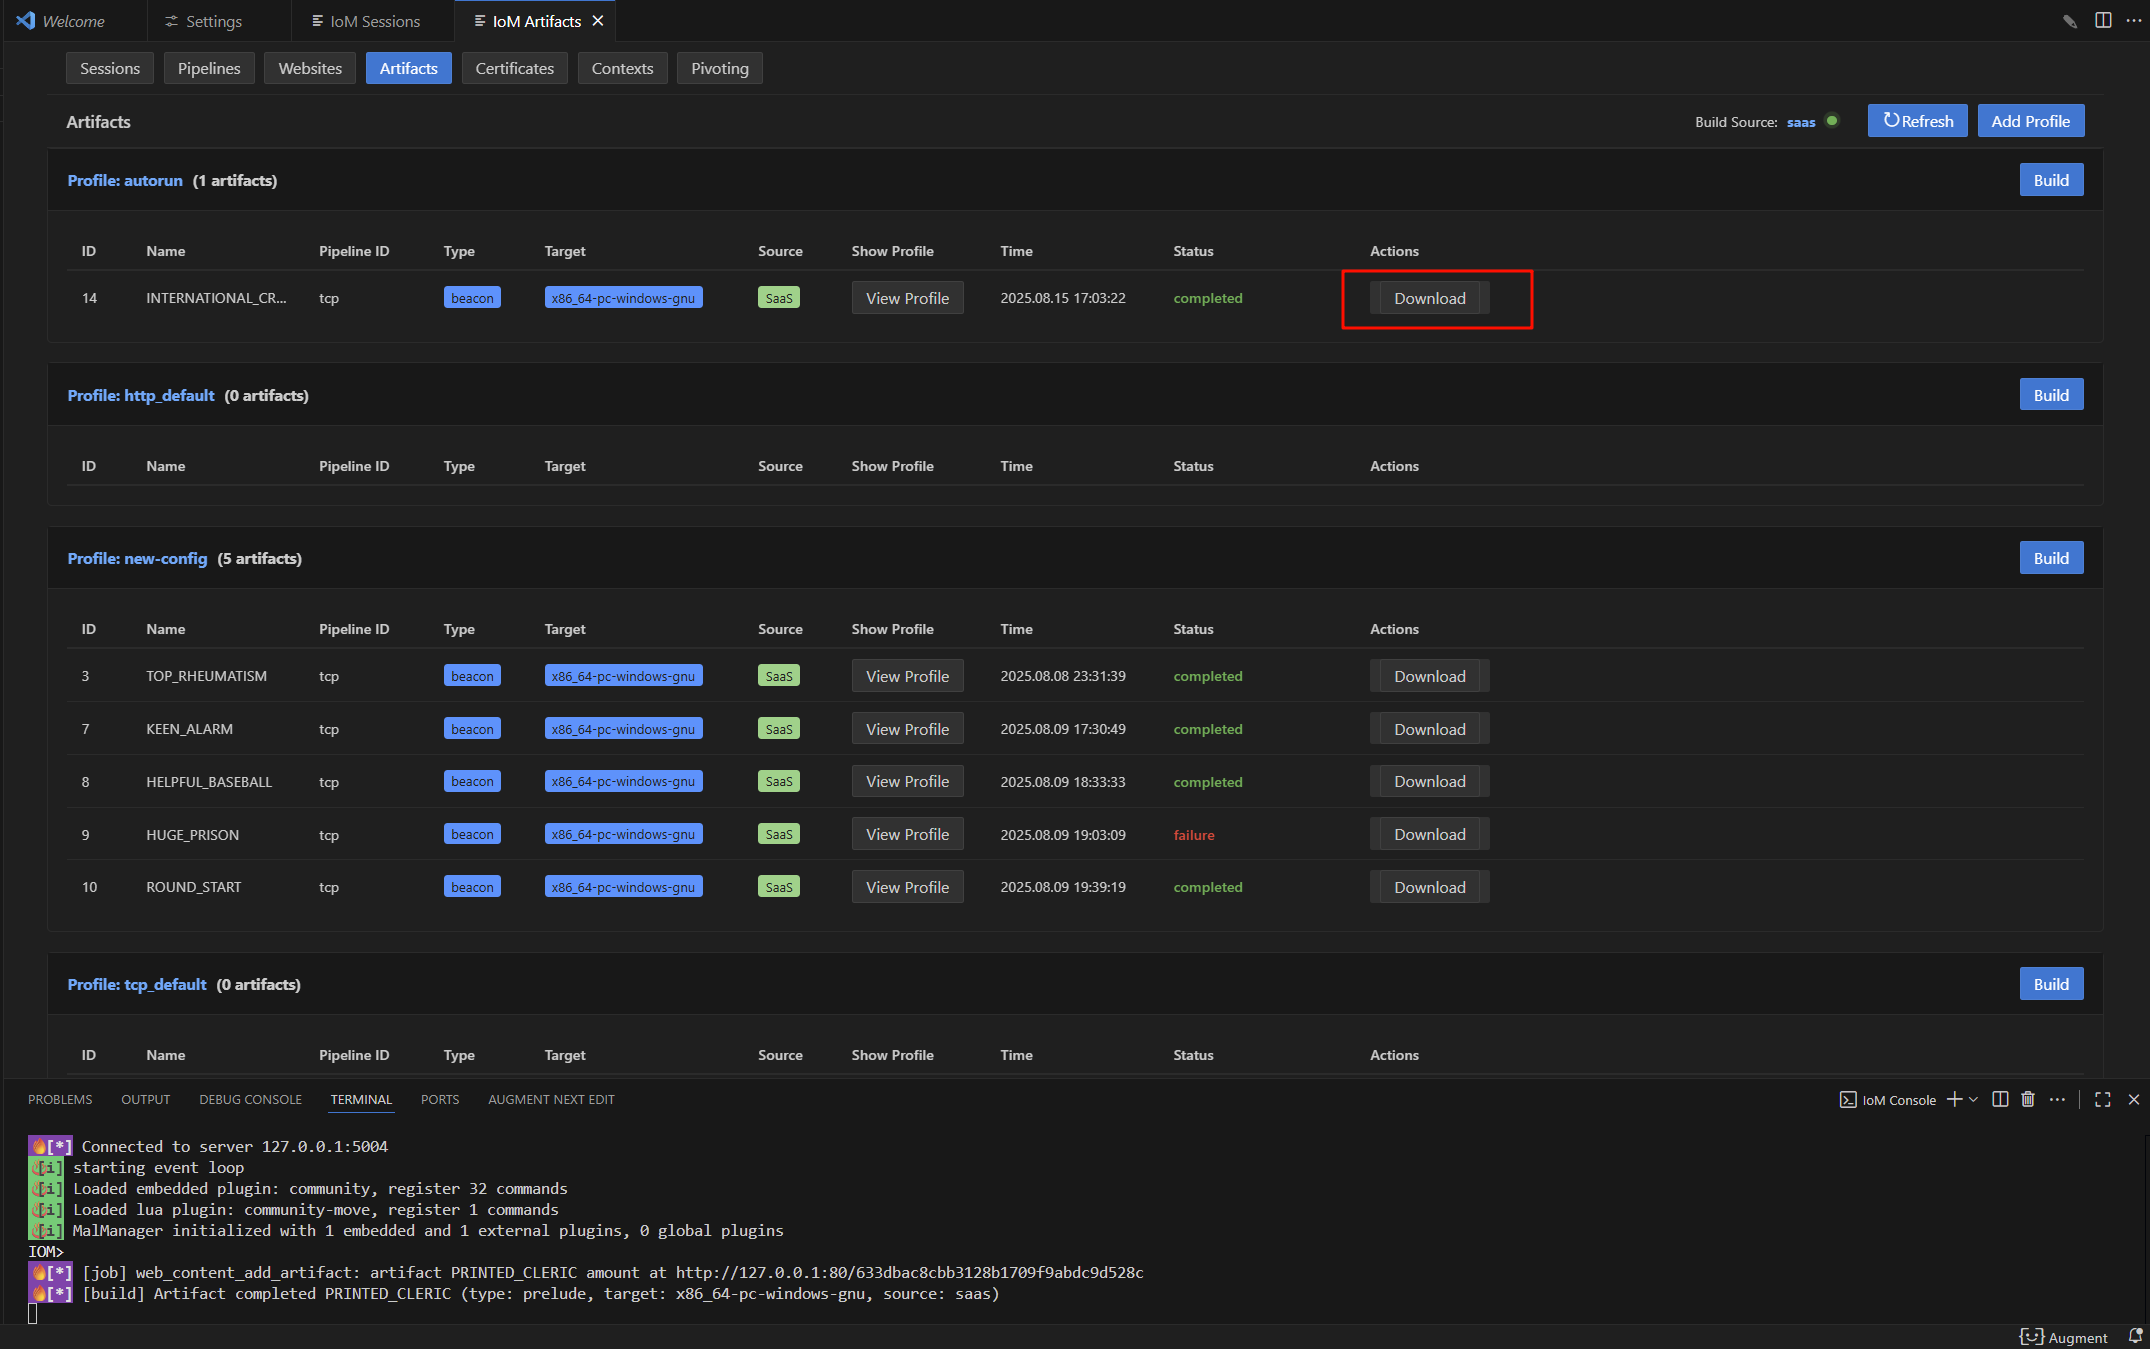This screenshot has width=2150, height=1349.
Task: Click Add Profile button
Action: (x=2031, y=121)
